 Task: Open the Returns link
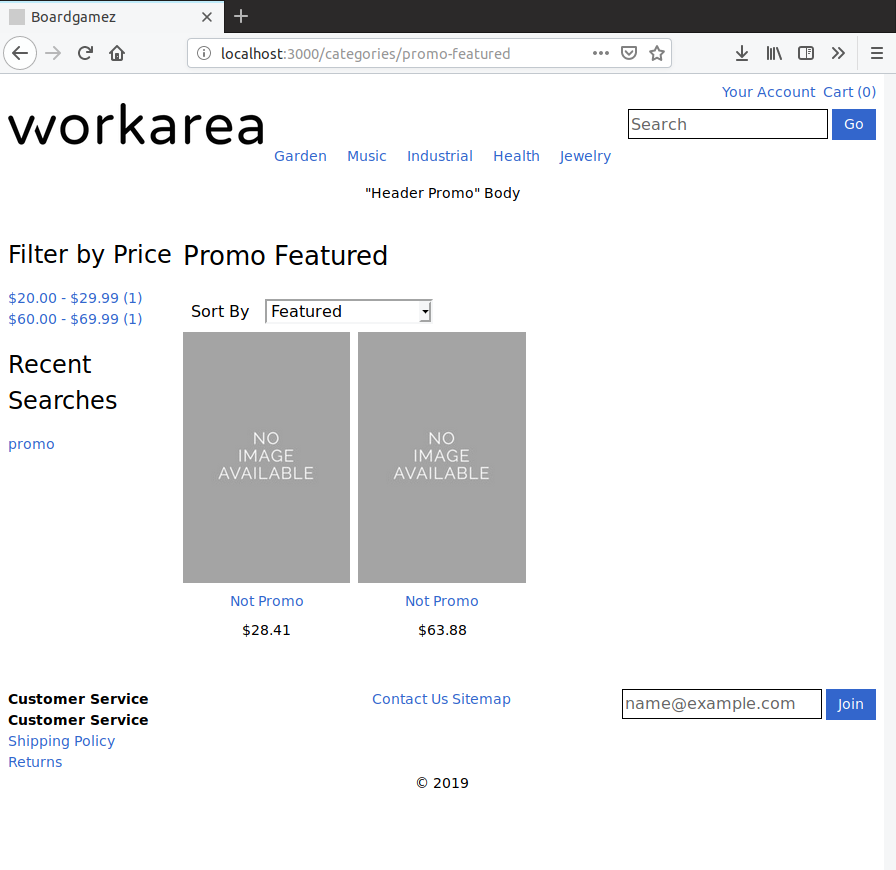[x=35, y=762]
